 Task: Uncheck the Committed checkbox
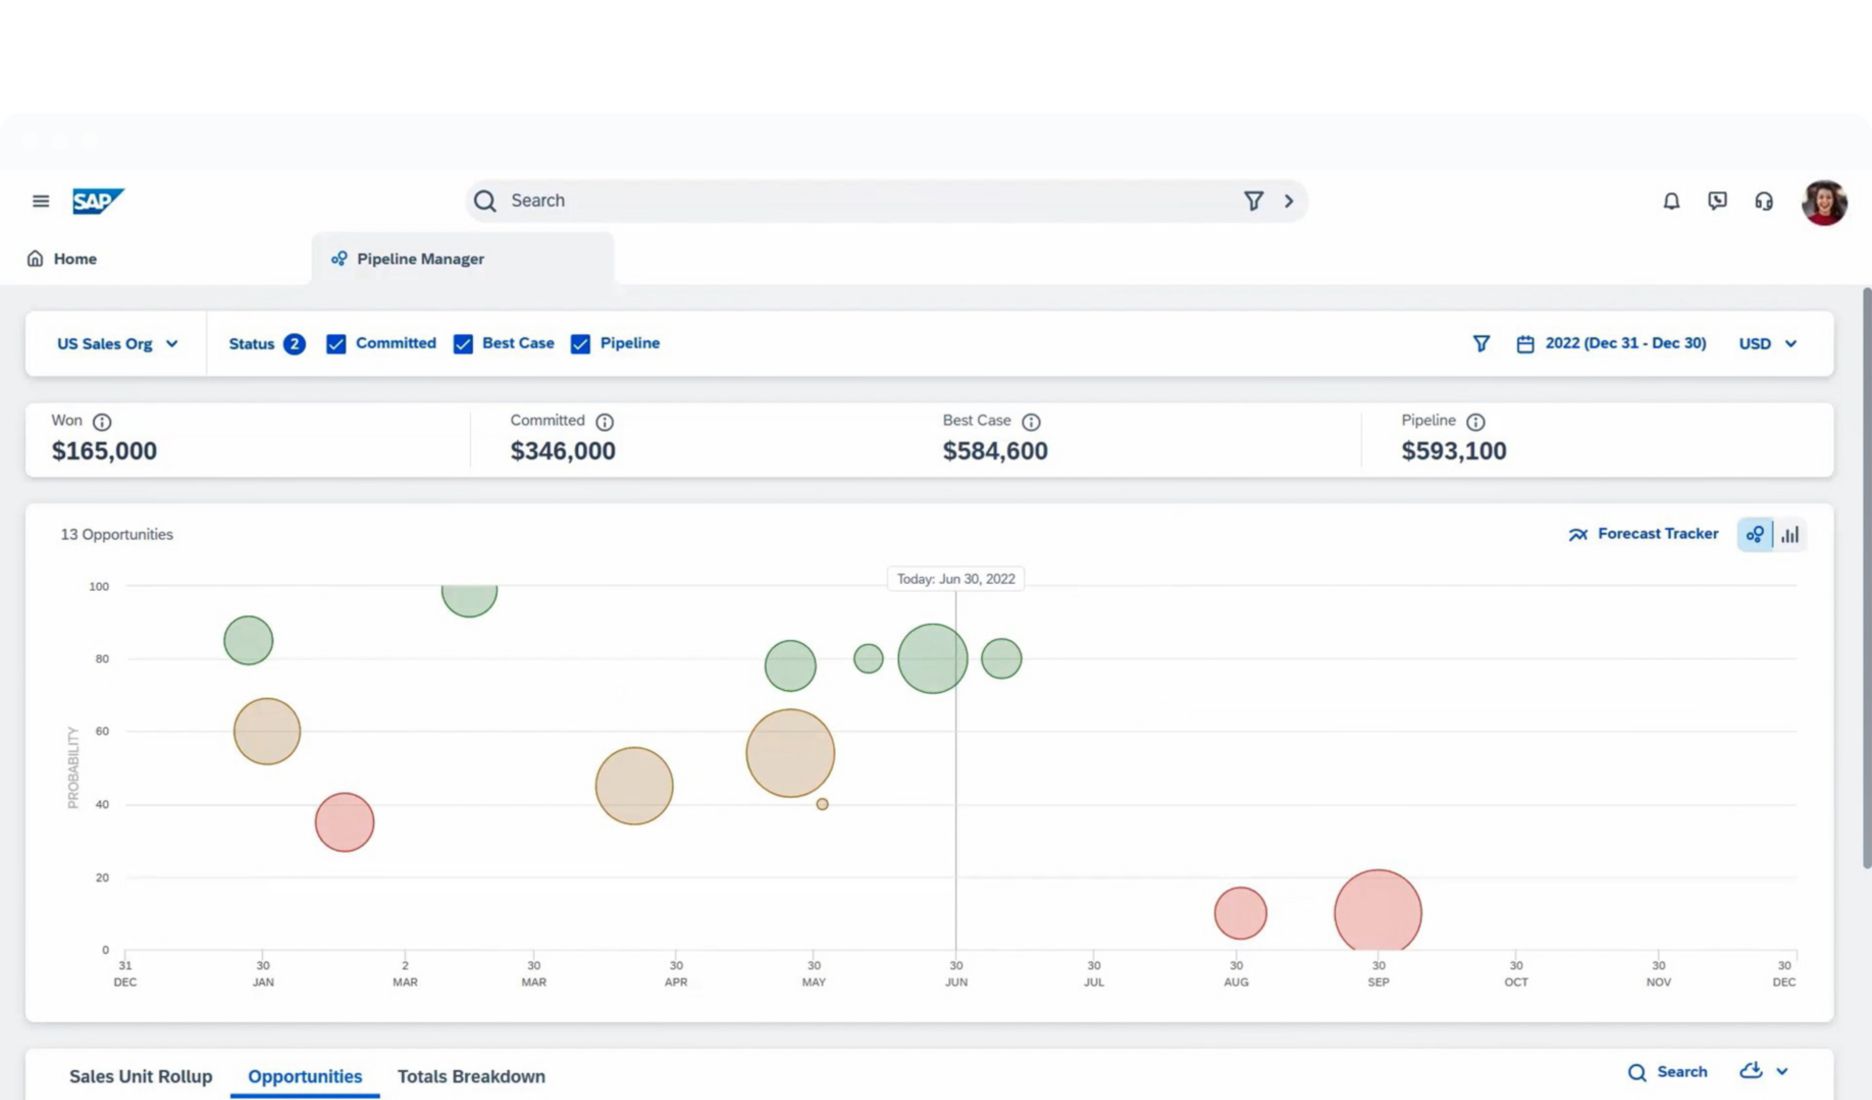tap(336, 344)
